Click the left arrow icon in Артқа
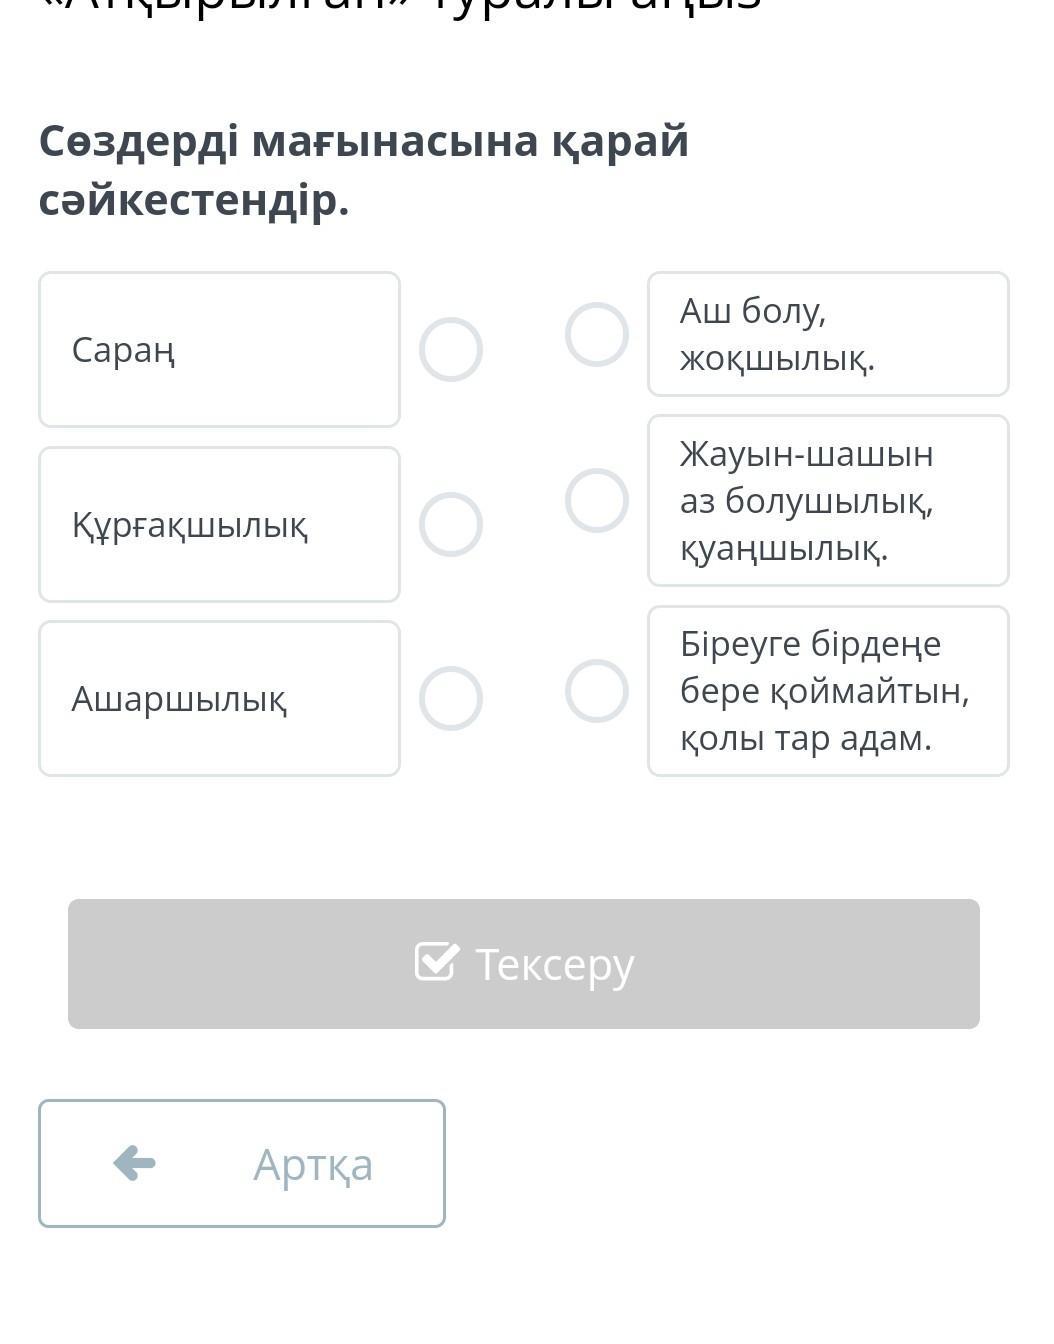The width and height of the screenshot is (1054, 1344). tap(134, 1163)
